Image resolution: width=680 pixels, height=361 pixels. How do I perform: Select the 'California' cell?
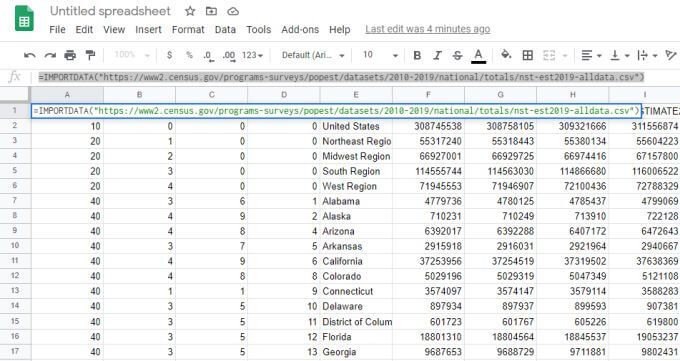point(356,261)
